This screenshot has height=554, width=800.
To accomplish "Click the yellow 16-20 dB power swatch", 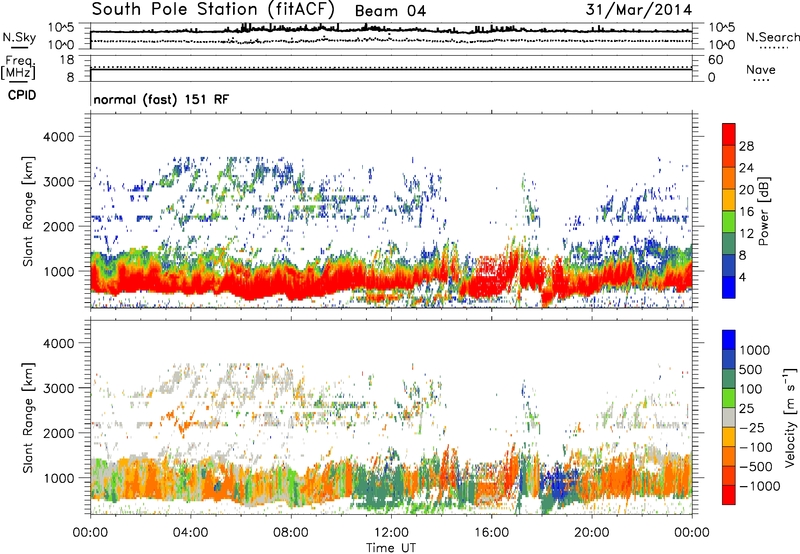I will 729,199.
